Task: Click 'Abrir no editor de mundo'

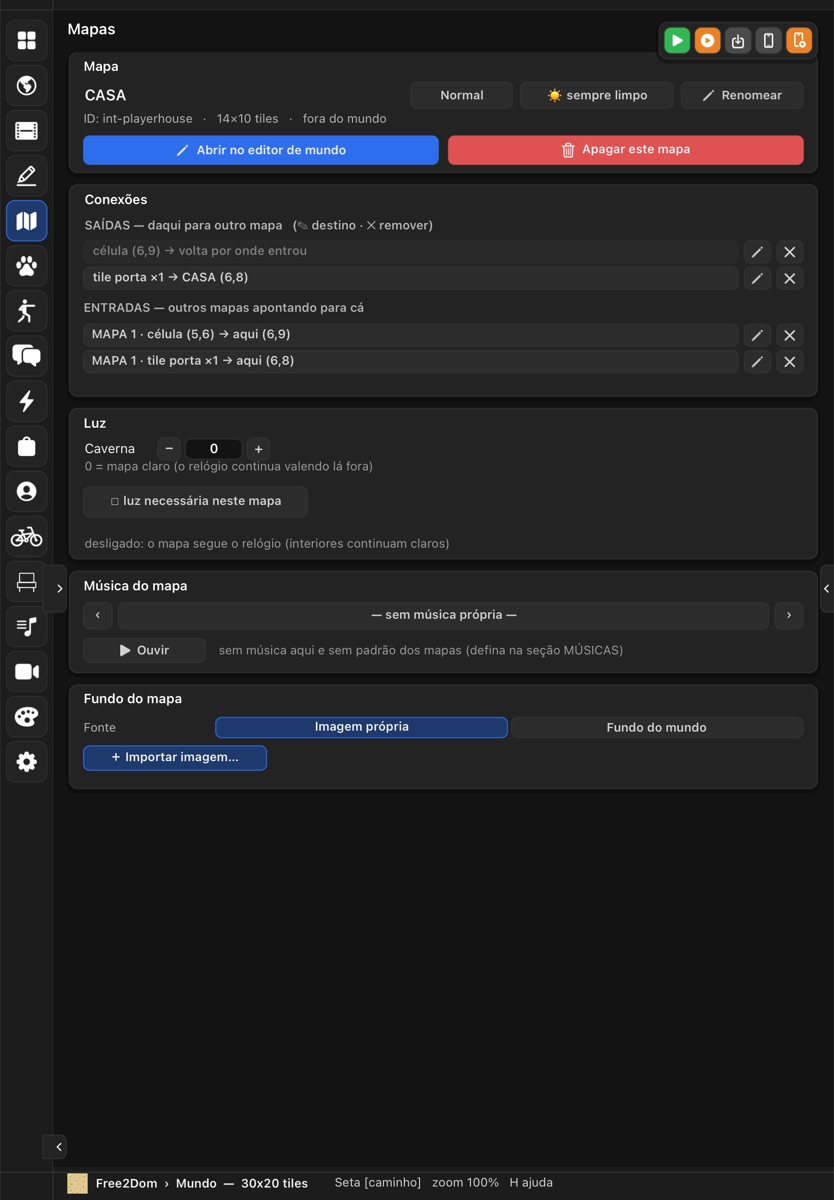Action: click(261, 150)
